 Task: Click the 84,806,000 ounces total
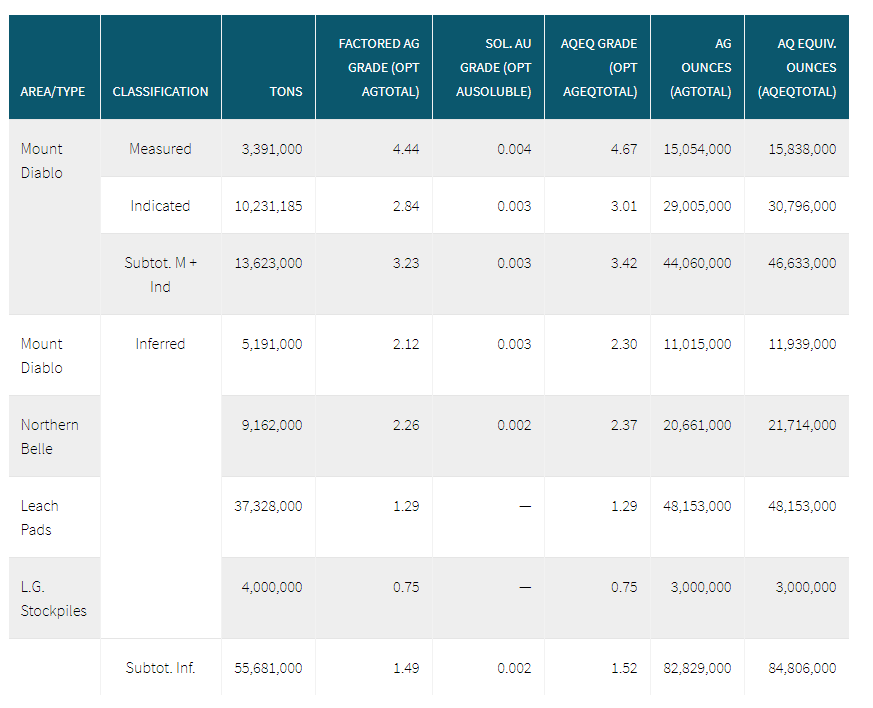[x=802, y=668]
